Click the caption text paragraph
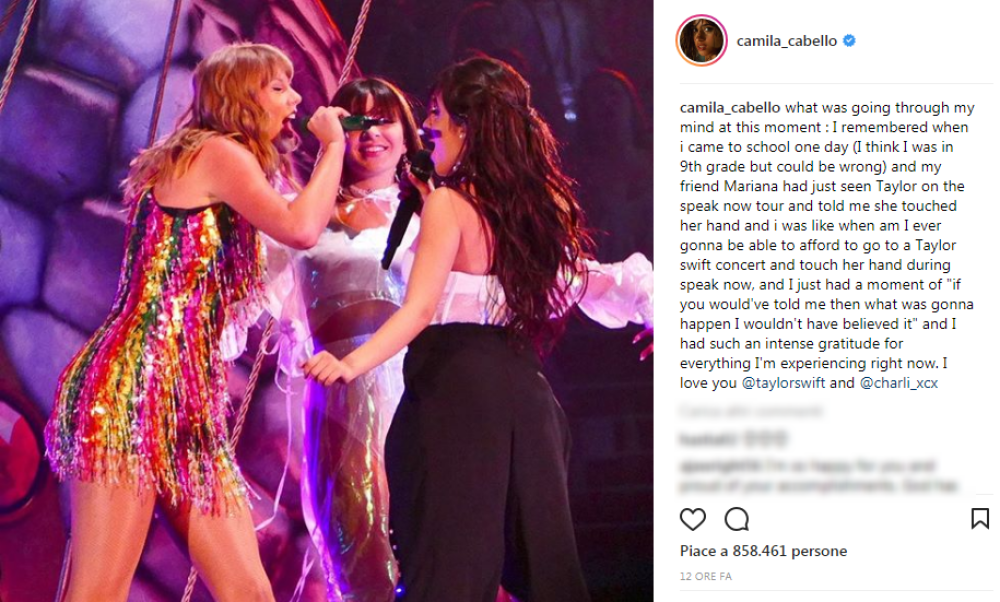Screen dimensions: 1000x602 point(827,246)
